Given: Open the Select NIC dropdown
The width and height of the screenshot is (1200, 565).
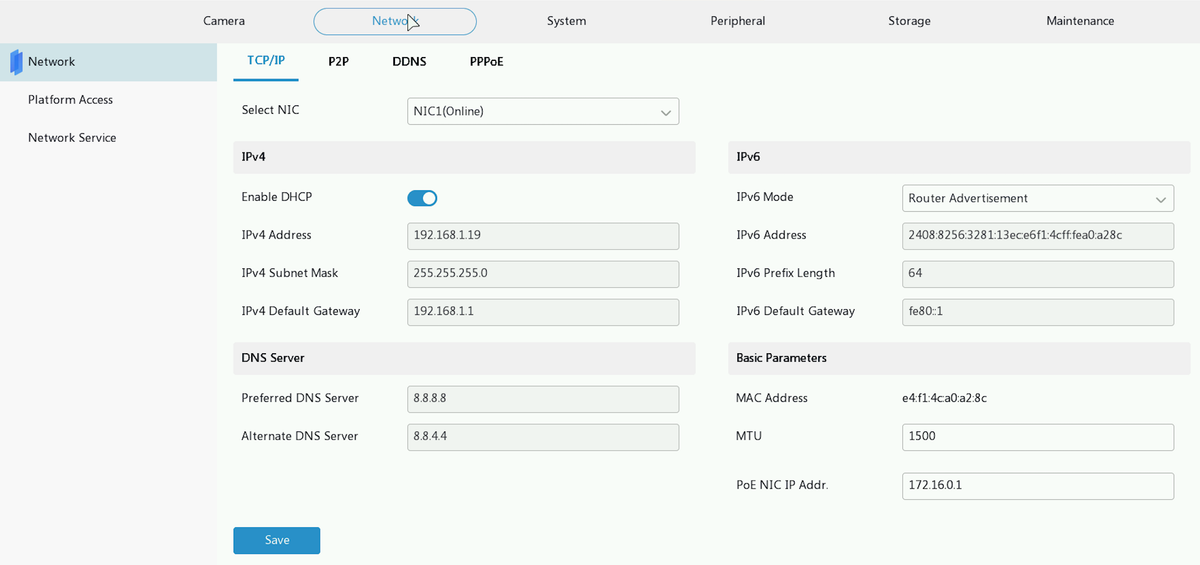Looking at the screenshot, I should click(x=543, y=111).
